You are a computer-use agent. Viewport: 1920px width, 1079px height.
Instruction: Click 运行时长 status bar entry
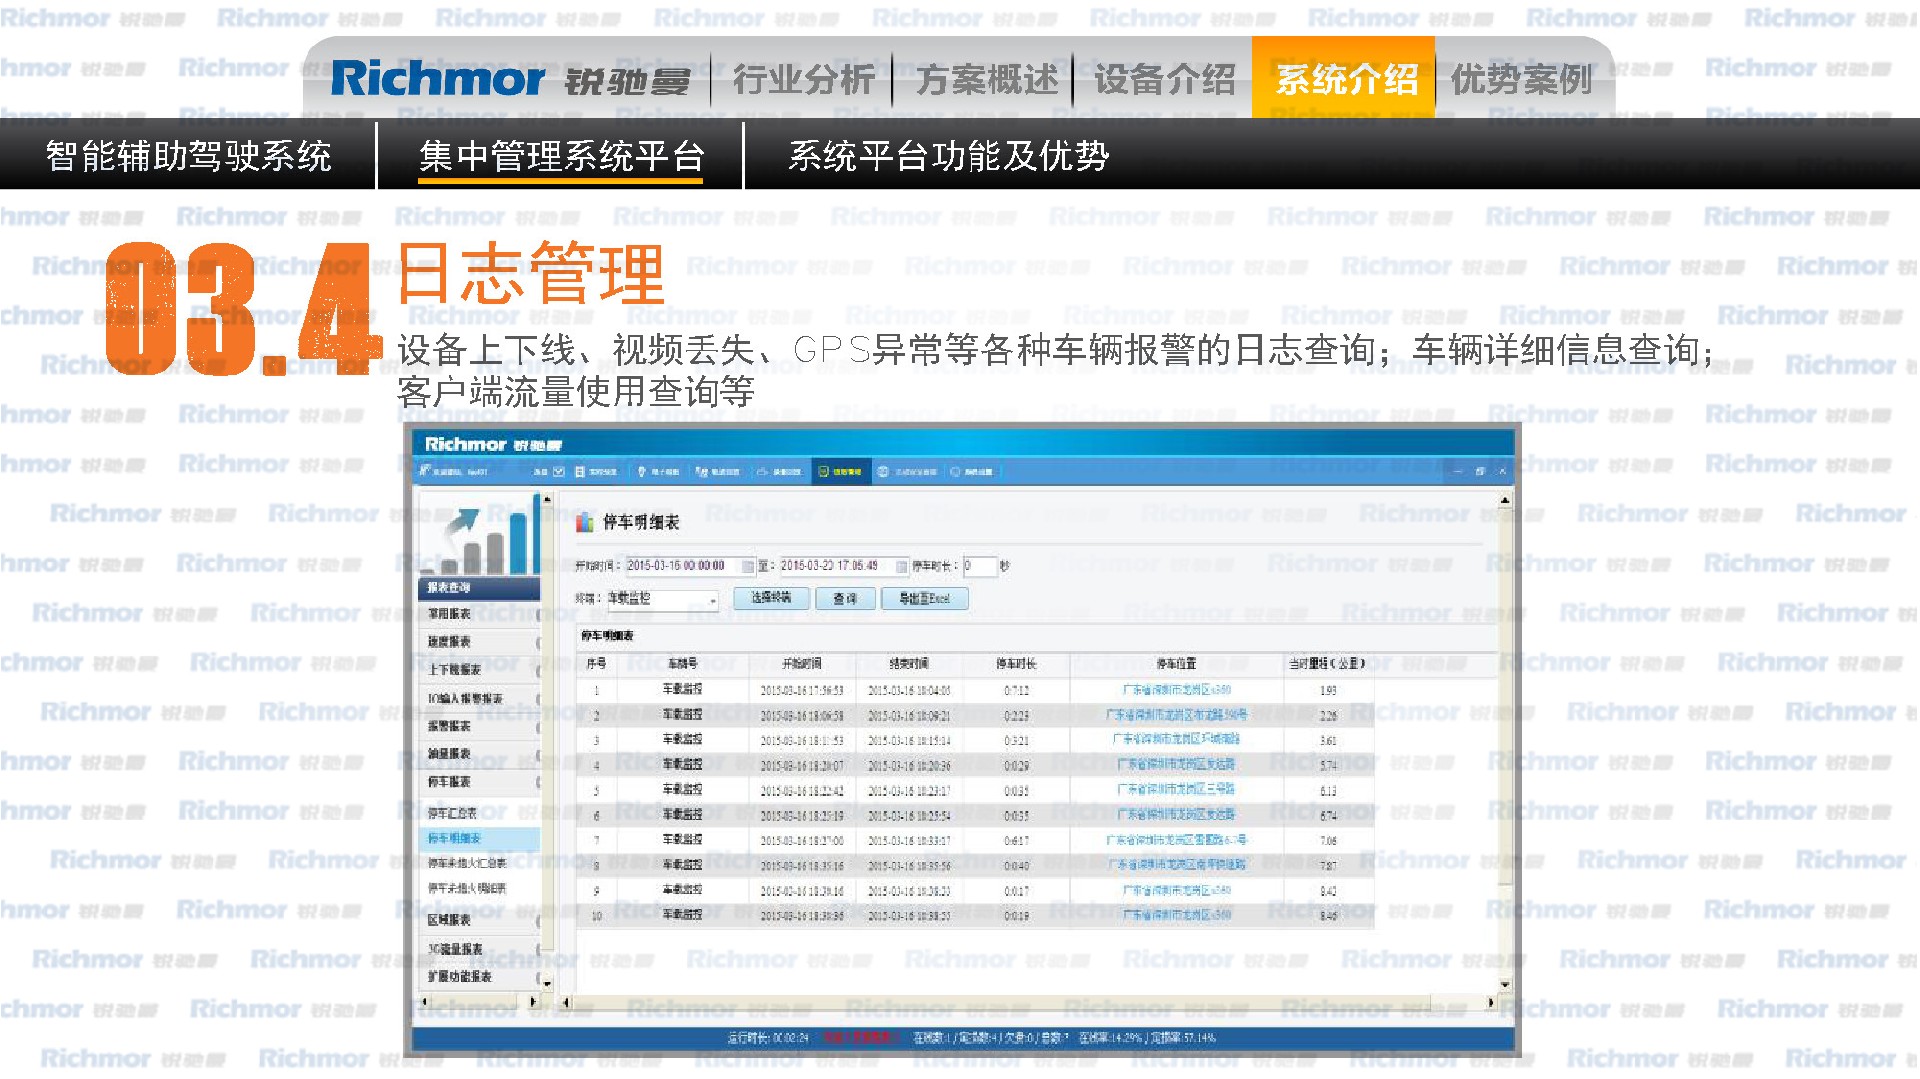(x=767, y=1038)
